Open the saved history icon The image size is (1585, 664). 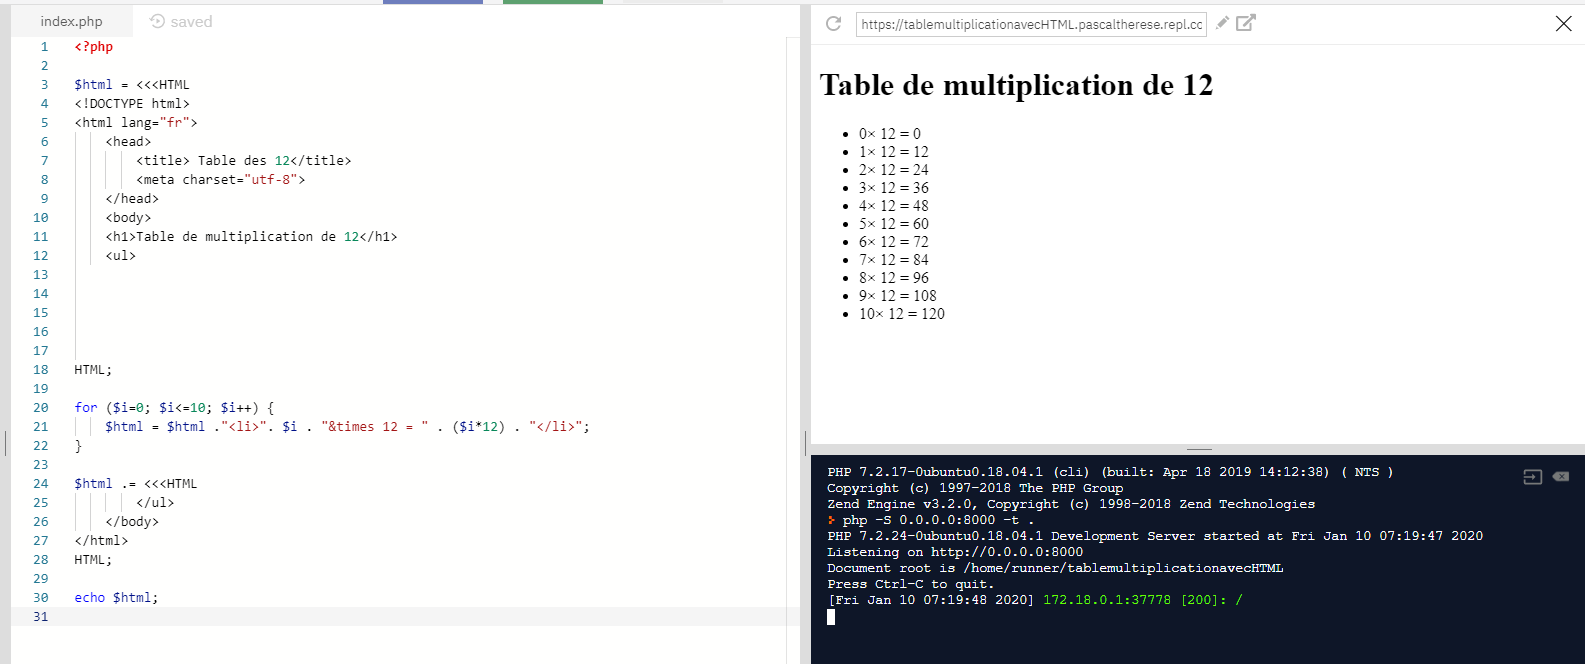pyautogui.click(x=157, y=21)
